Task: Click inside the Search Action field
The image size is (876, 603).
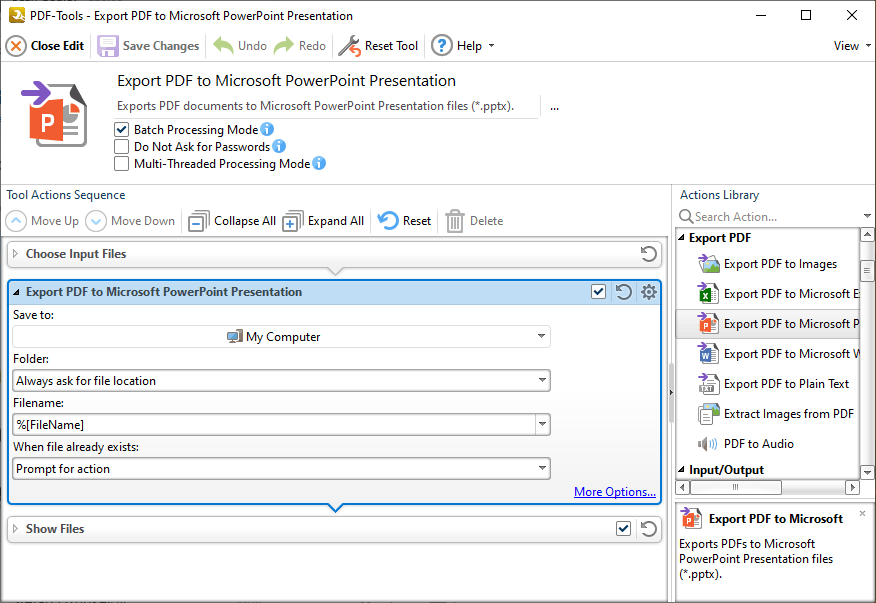Action: (760, 216)
